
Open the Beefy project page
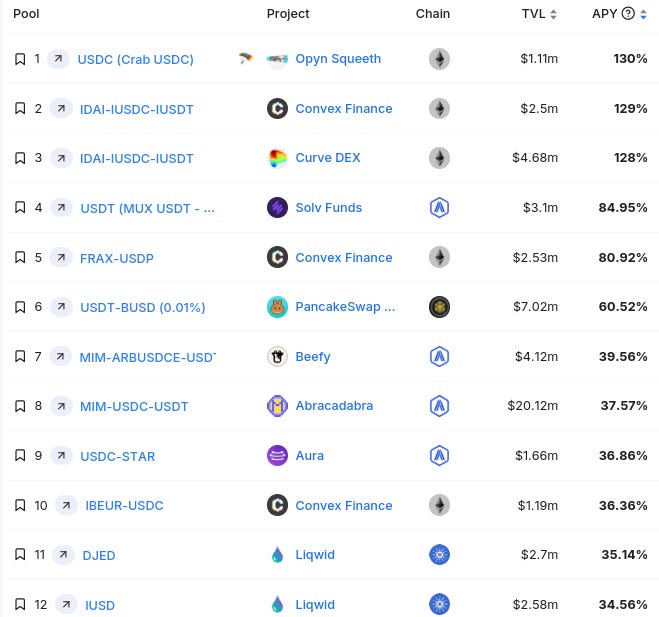[313, 357]
